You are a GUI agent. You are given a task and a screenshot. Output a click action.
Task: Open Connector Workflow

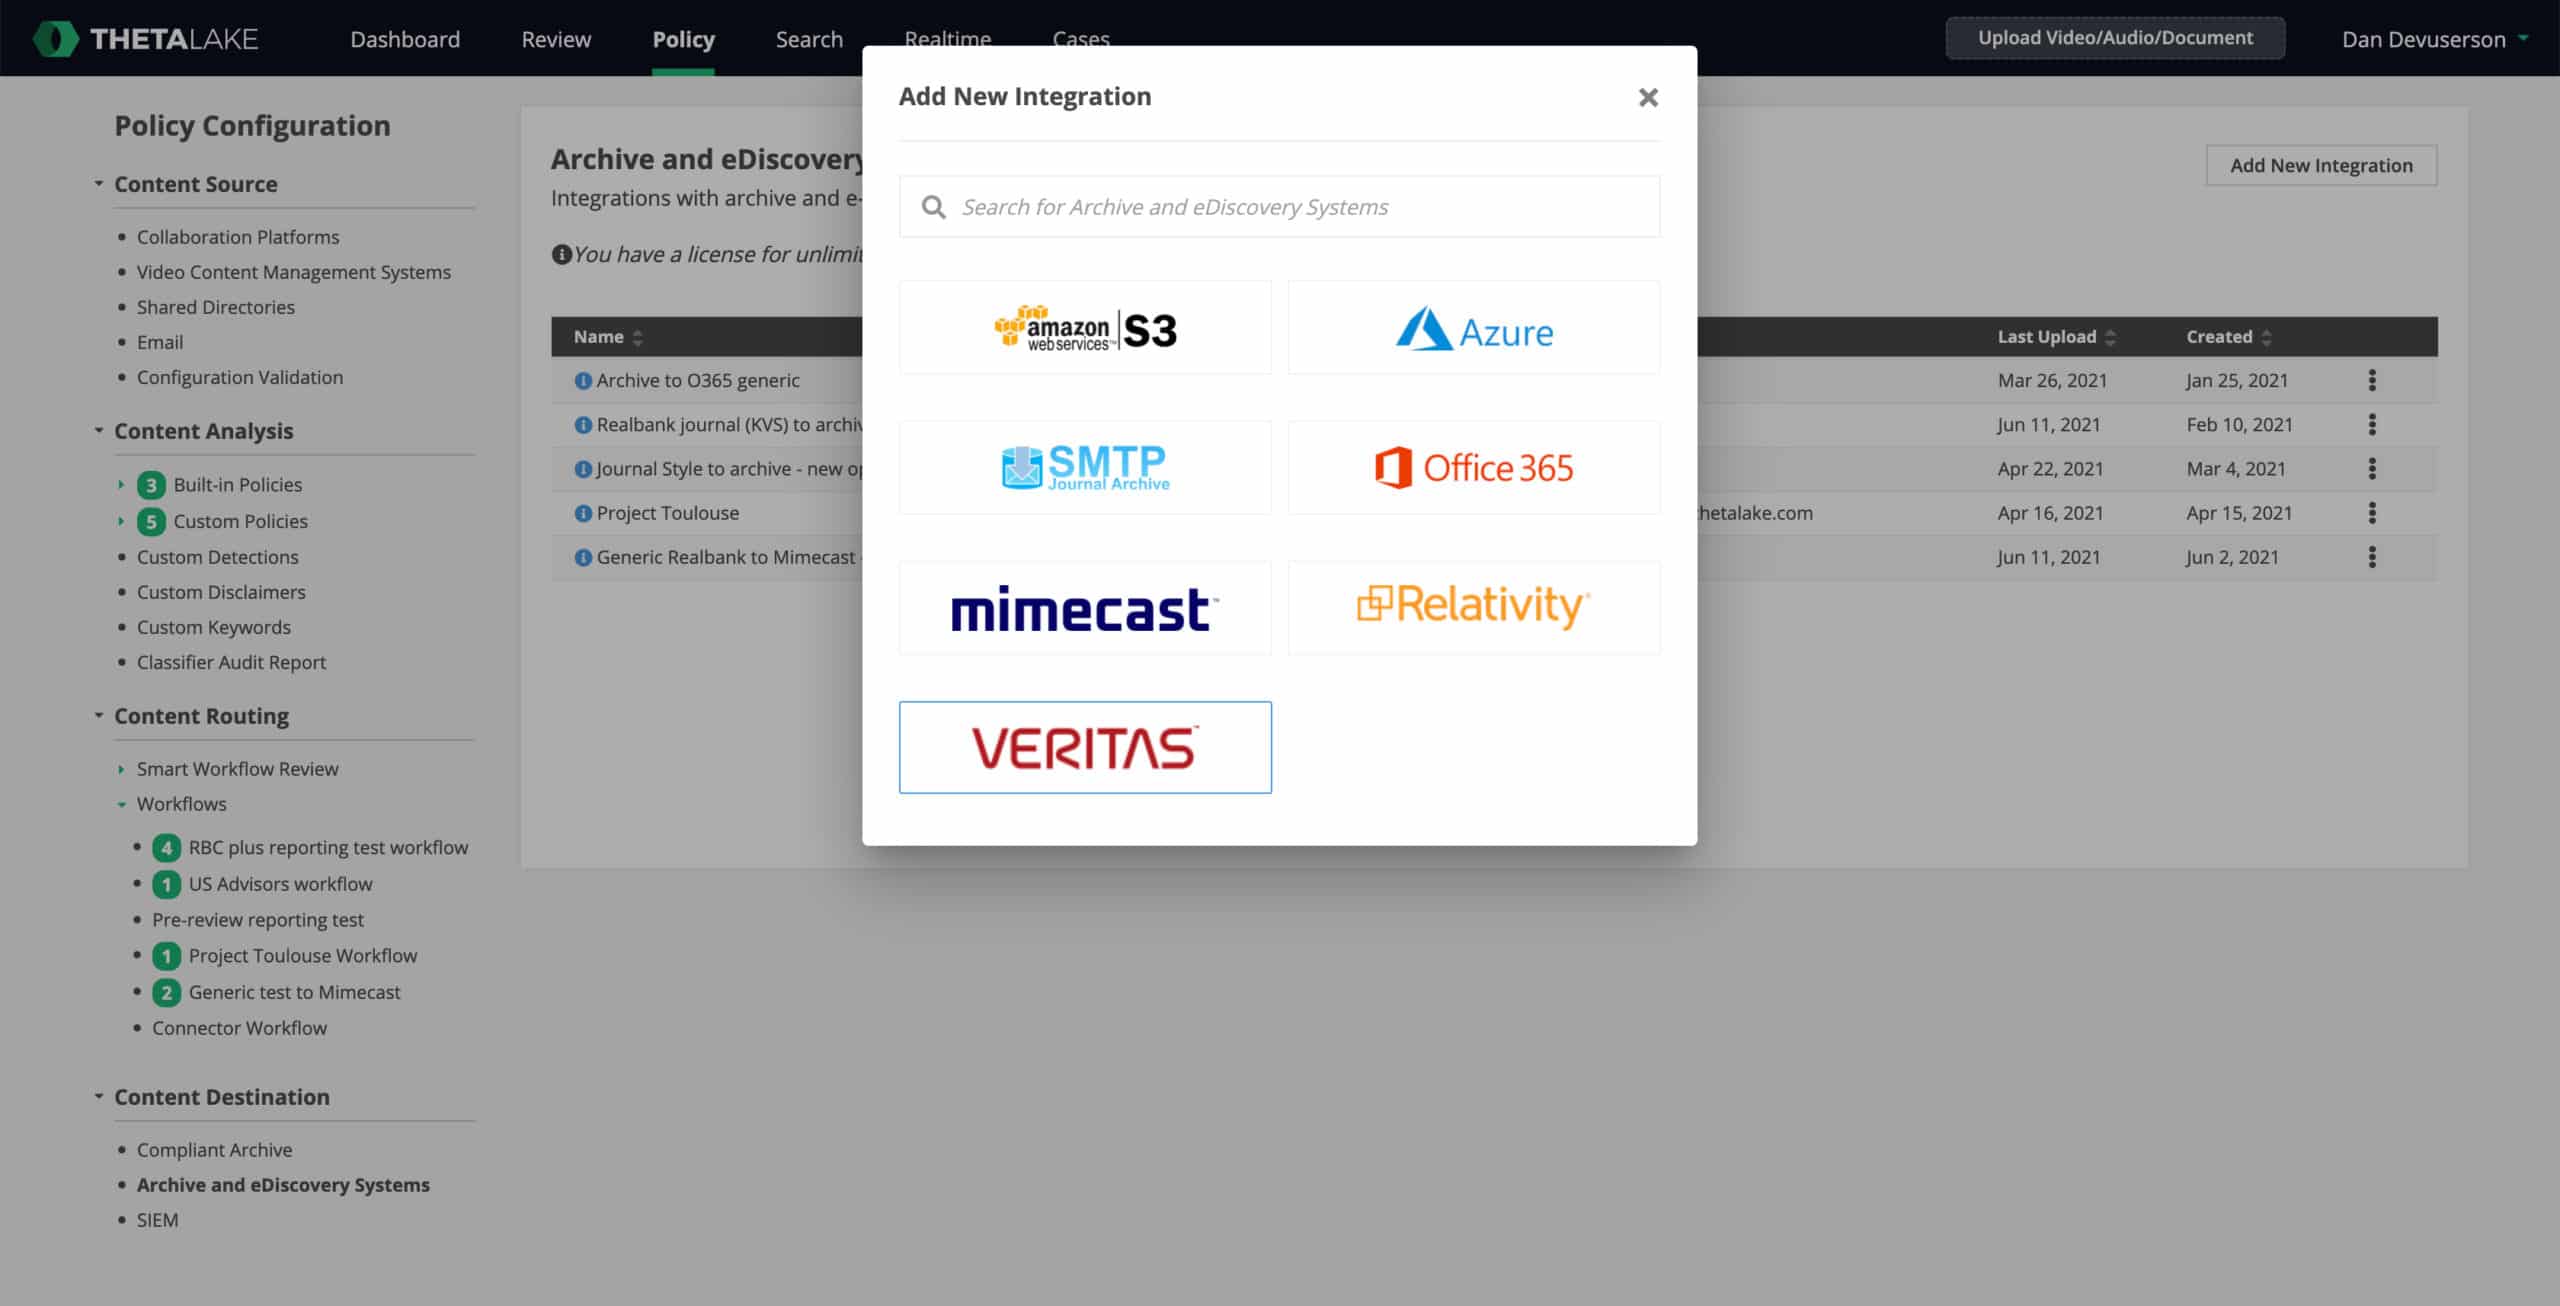point(239,1028)
